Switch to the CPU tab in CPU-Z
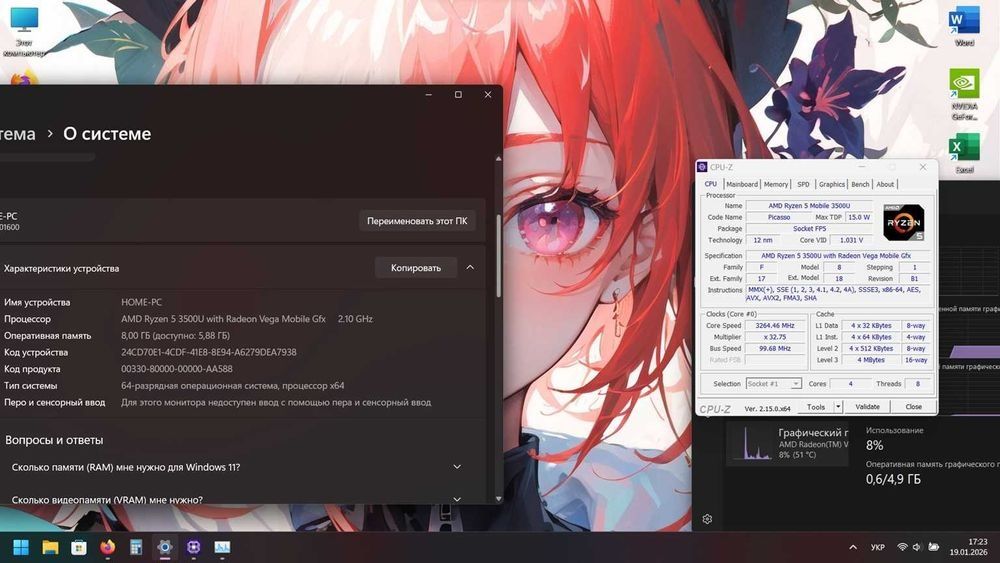Viewport: 1000px width, 563px height. pyautogui.click(x=710, y=184)
